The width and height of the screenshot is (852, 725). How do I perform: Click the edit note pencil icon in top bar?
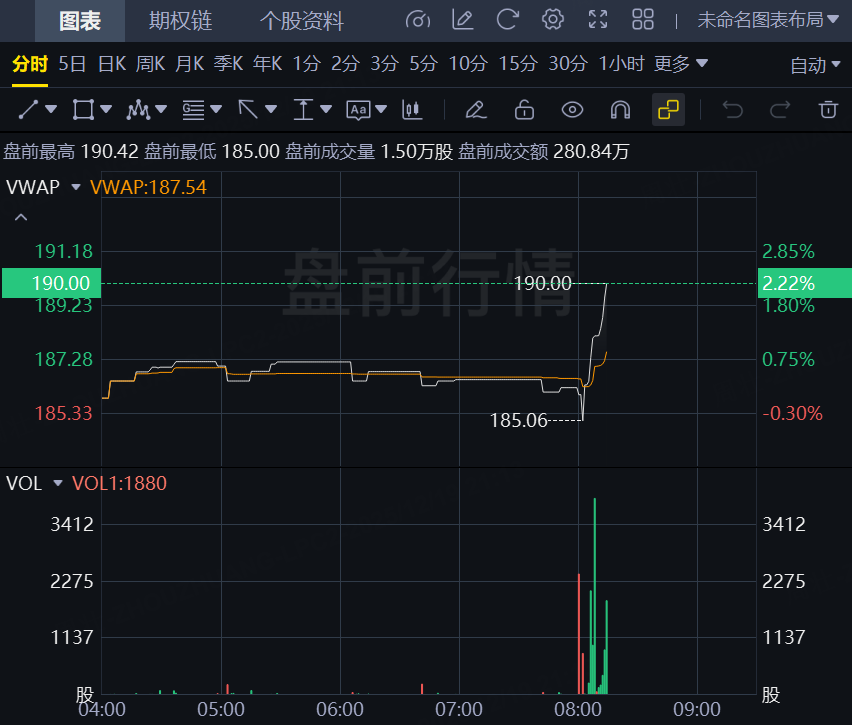[x=462, y=20]
